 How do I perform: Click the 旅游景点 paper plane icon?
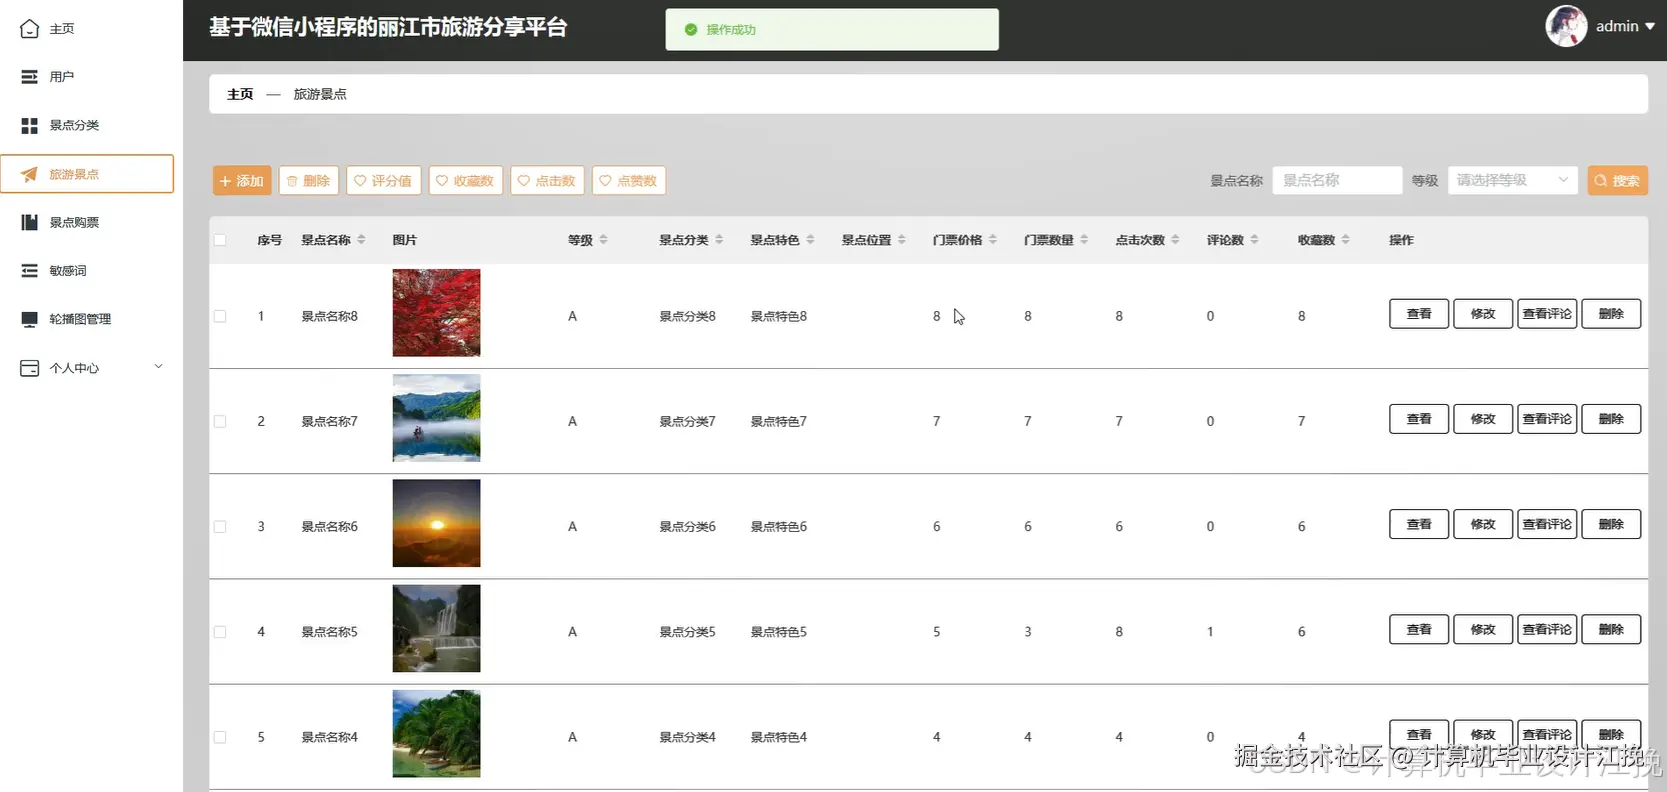pyautogui.click(x=30, y=174)
